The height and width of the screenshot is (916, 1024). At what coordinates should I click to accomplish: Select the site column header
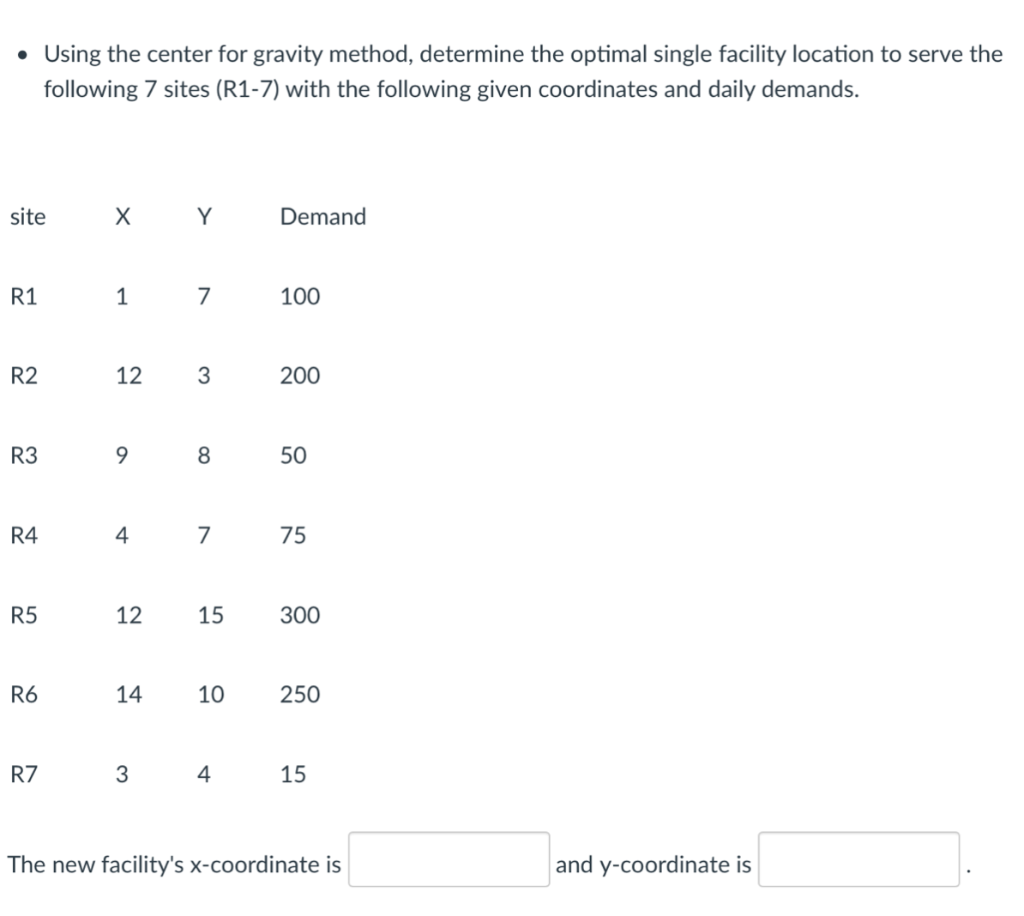tap(27, 217)
